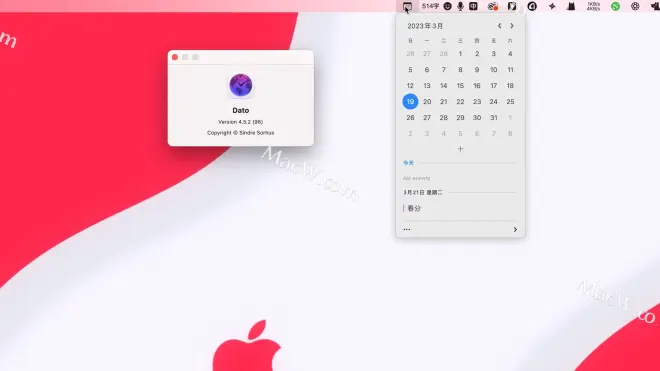Click the smiley face menu bar icon
This screenshot has height=371, width=660.
point(447,6)
